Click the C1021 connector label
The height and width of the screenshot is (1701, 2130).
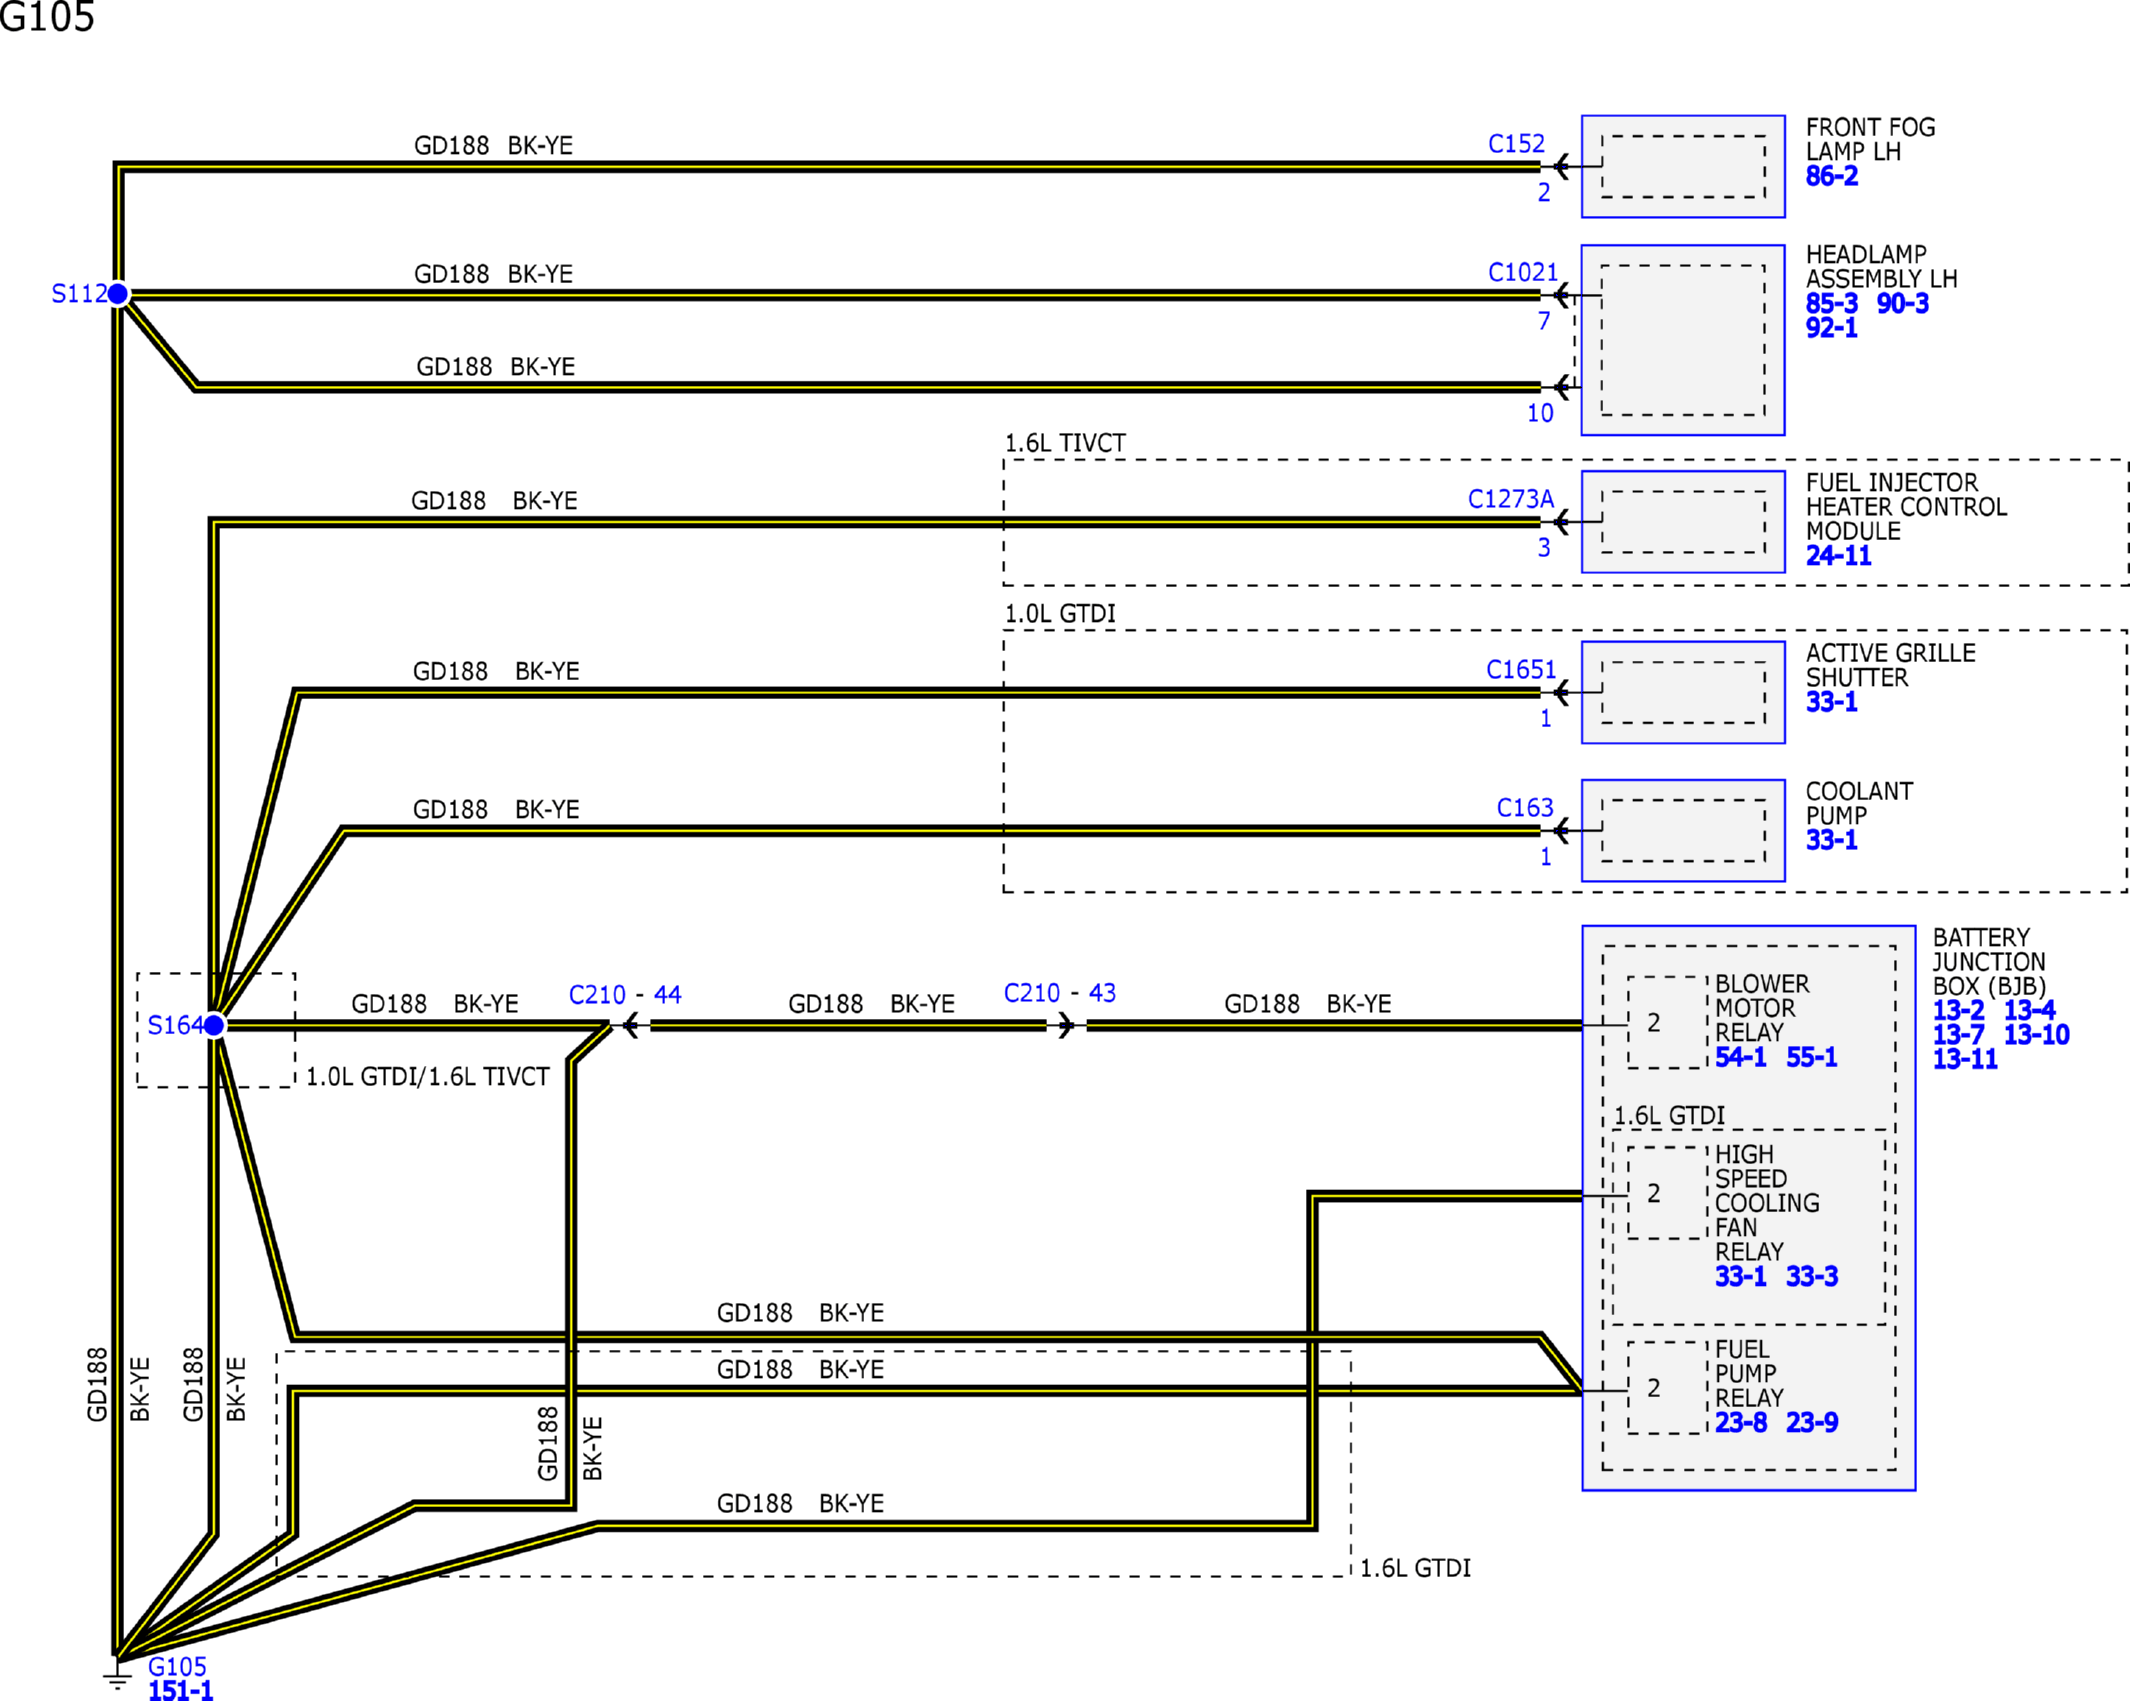pyautogui.click(x=1522, y=272)
